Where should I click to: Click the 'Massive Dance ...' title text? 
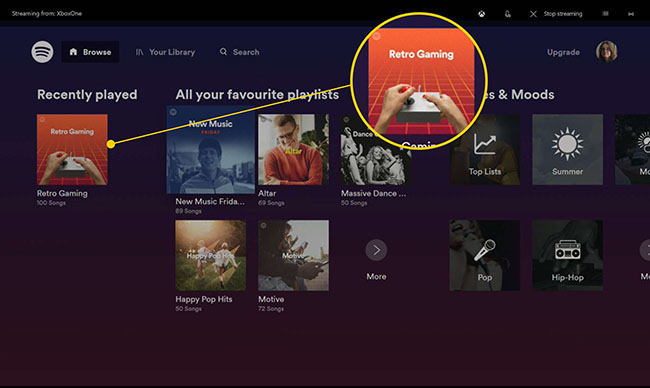pyautogui.click(x=374, y=193)
